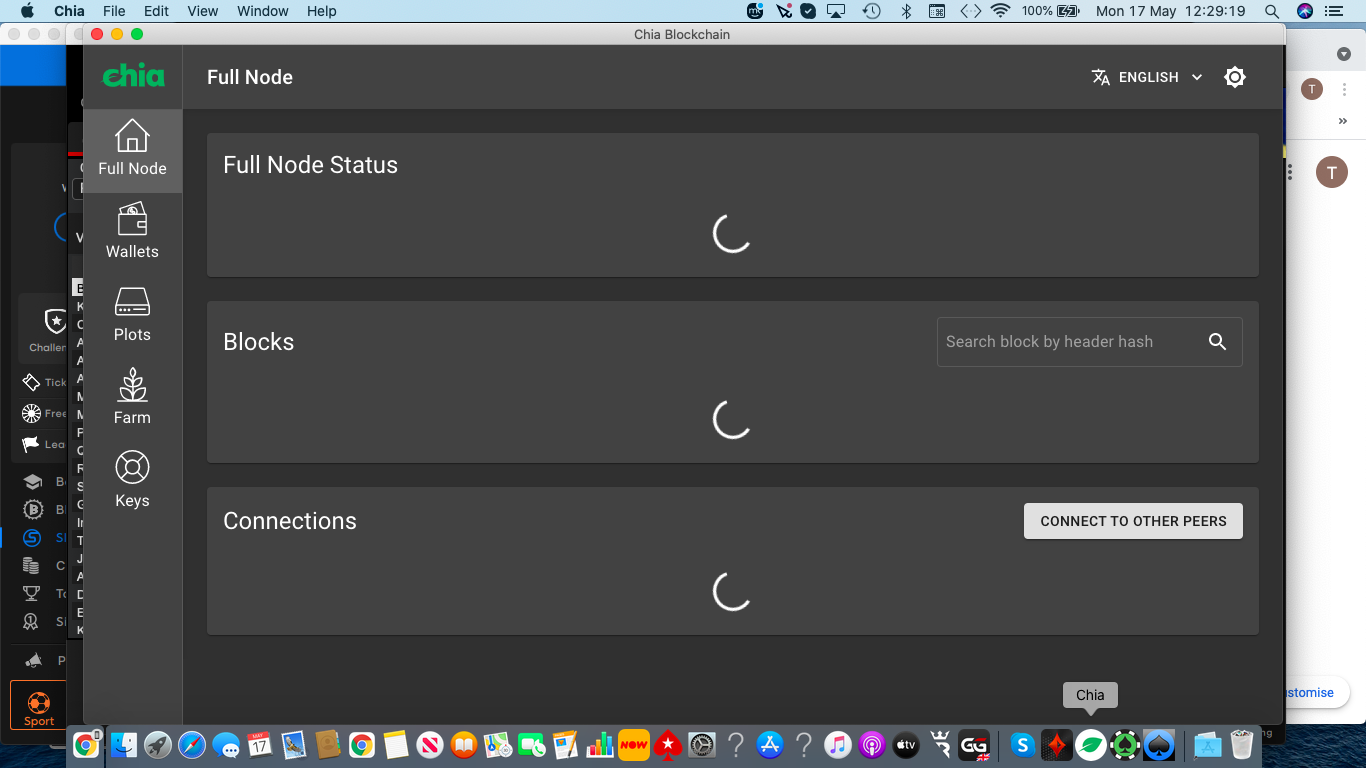Open Spotlight search in menu bar
Image resolution: width=1366 pixels, height=768 pixels.
pos(1272,11)
